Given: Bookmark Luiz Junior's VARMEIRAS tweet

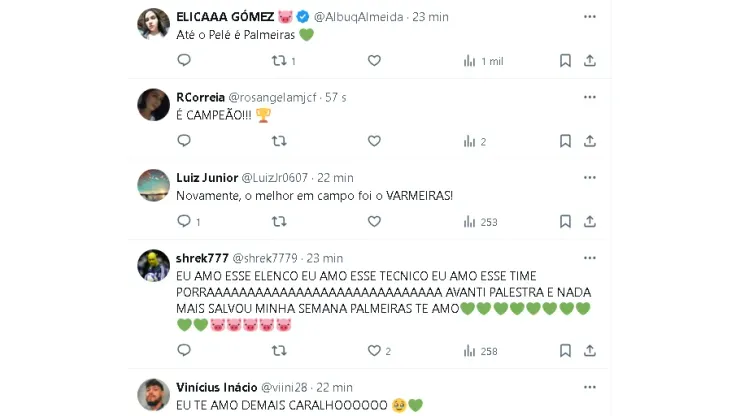Looking at the screenshot, I should coord(565,221).
